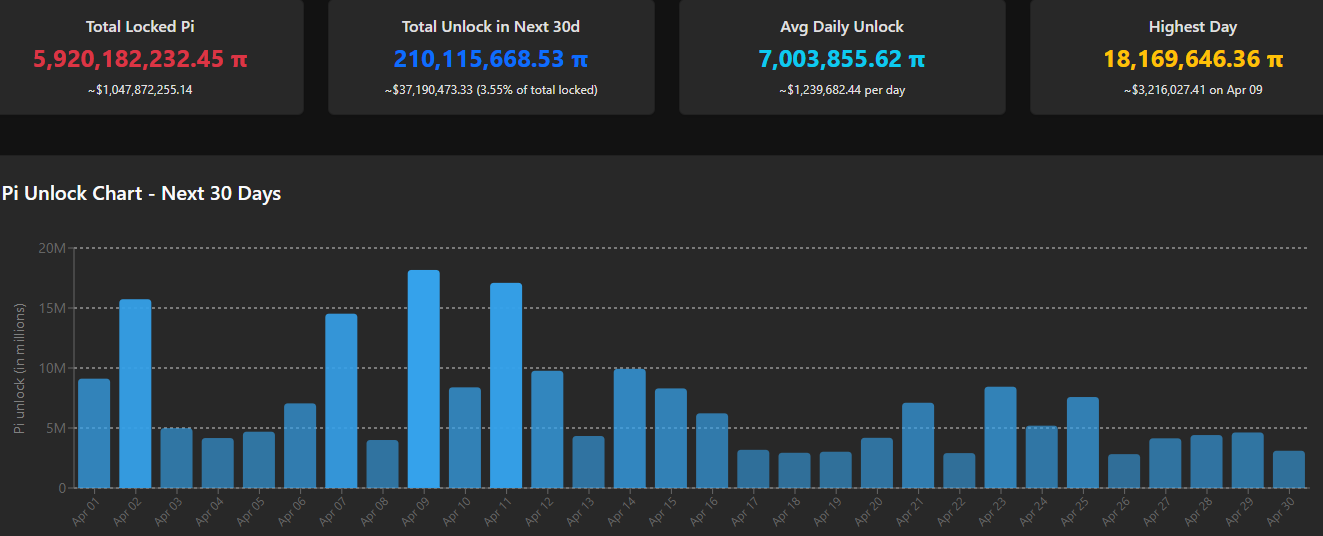Click the red 5,920,182,232.45 π value

point(140,59)
